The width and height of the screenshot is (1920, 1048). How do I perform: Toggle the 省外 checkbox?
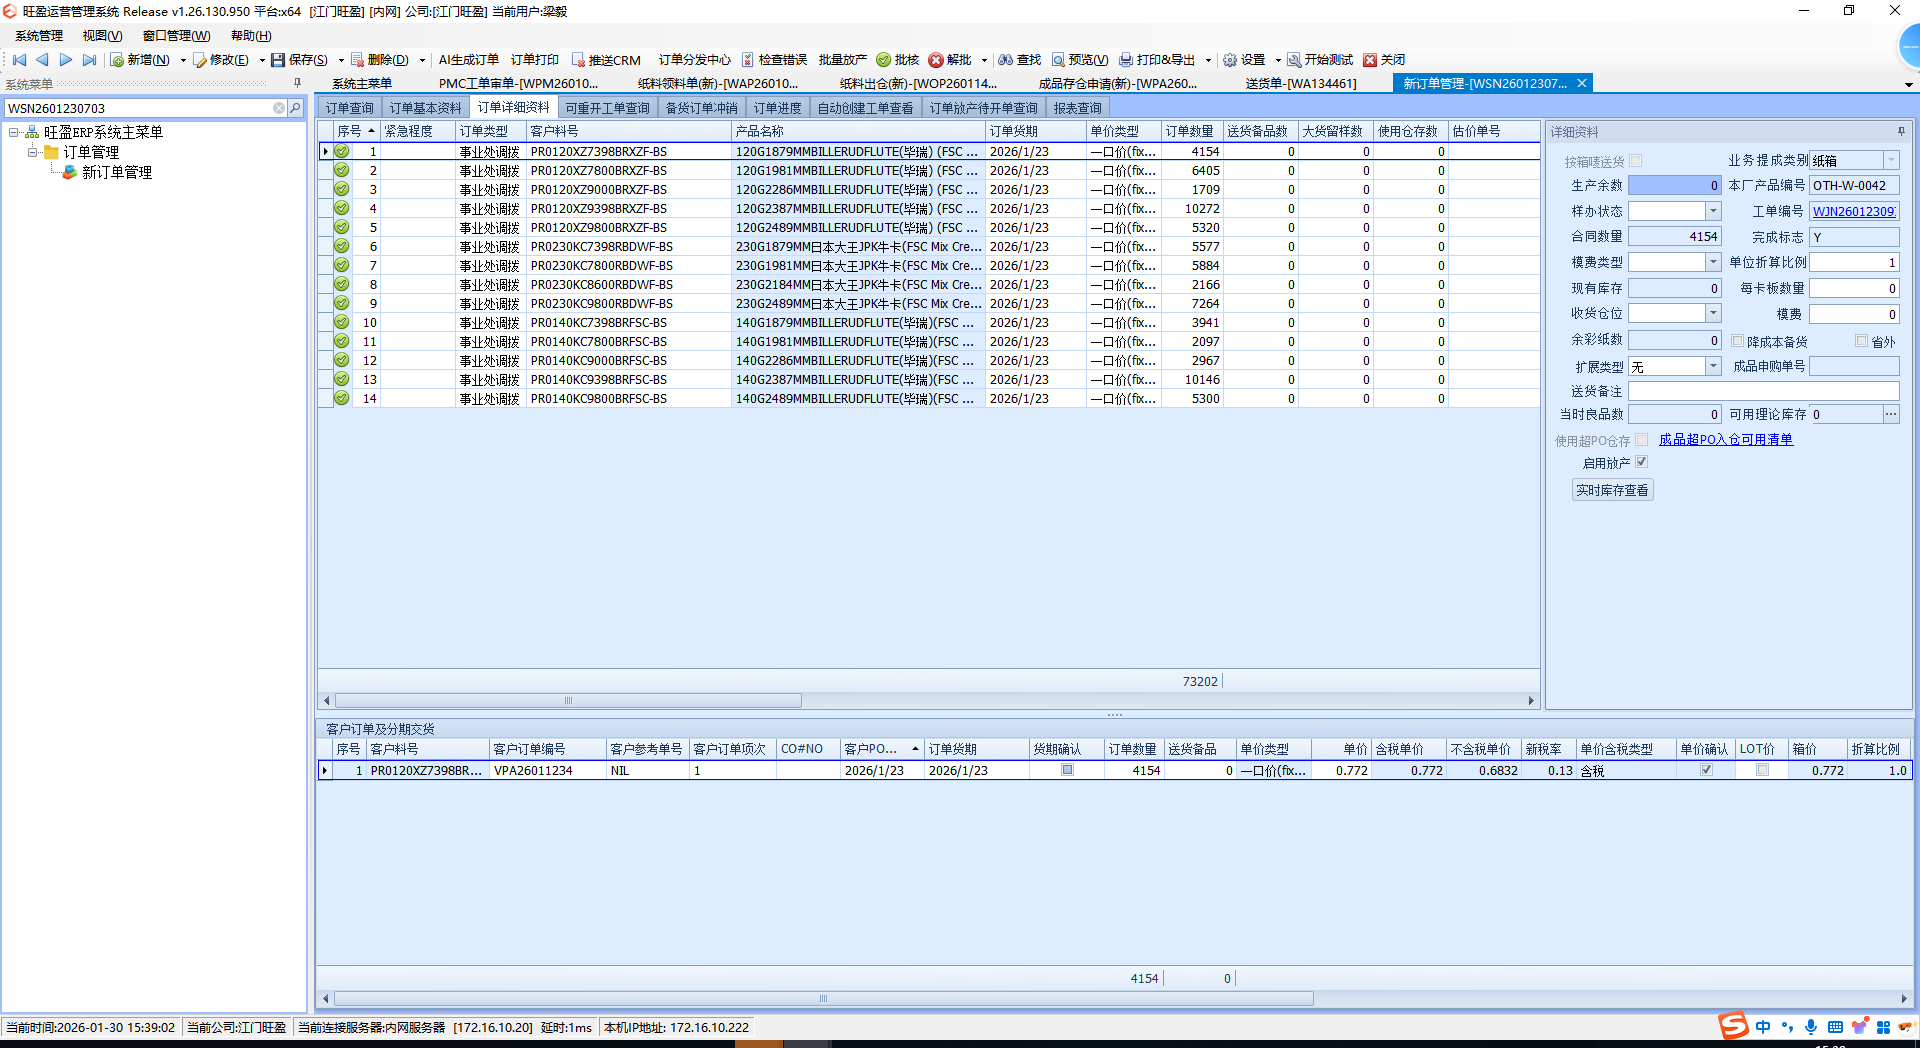[1861, 341]
